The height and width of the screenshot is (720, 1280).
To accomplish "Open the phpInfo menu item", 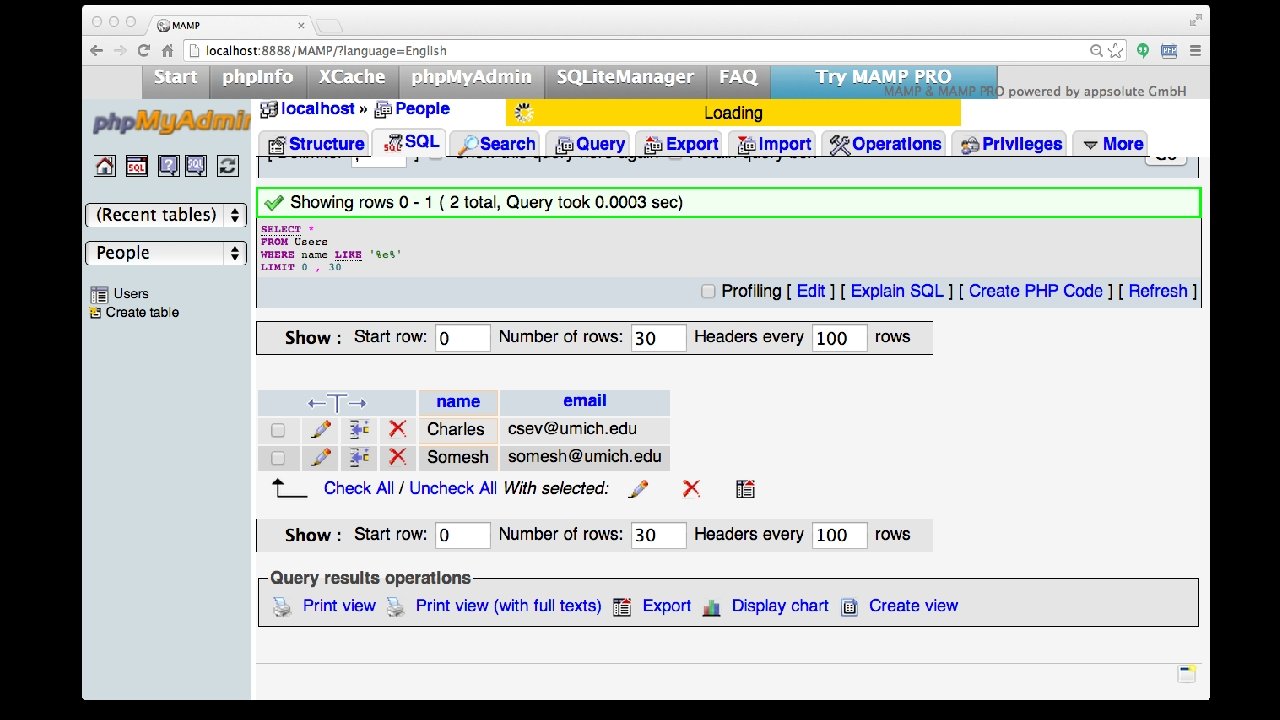I will (x=257, y=78).
